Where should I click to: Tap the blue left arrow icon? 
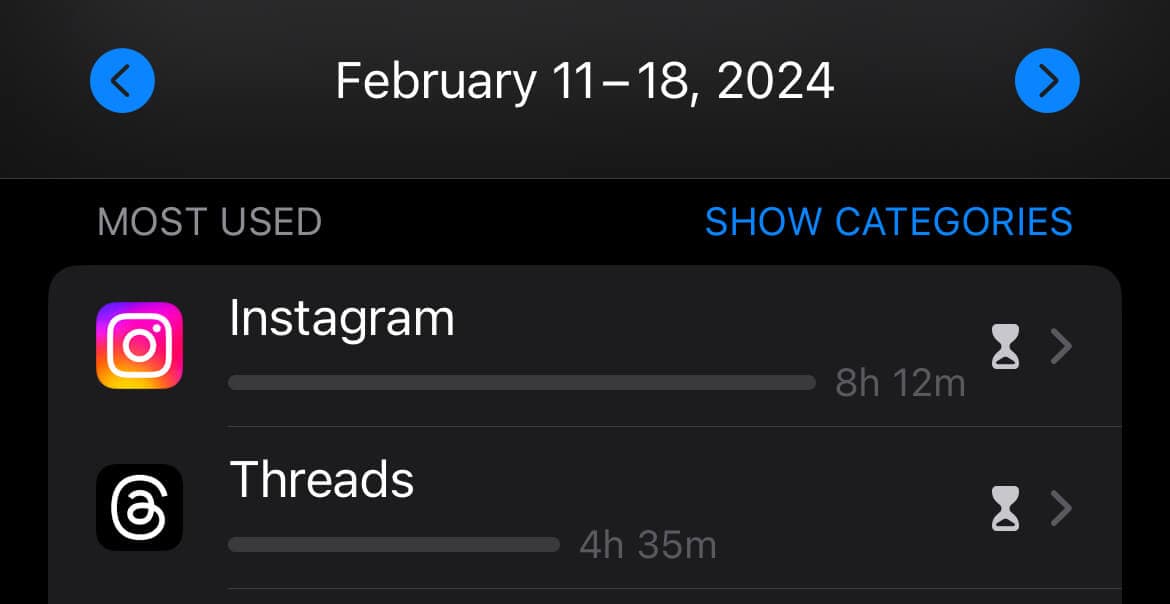(x=121, y=81)
